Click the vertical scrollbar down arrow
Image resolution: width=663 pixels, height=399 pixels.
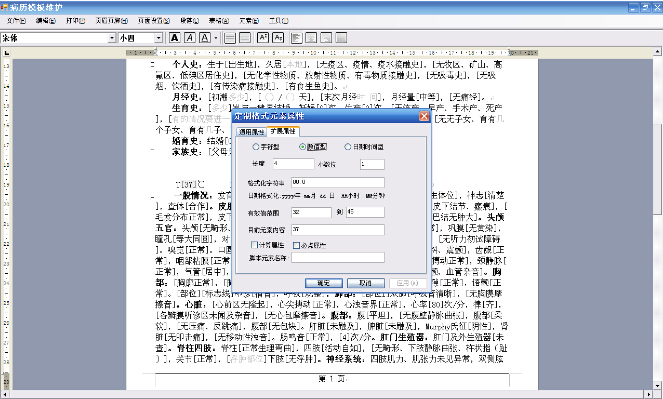[658, 385]
